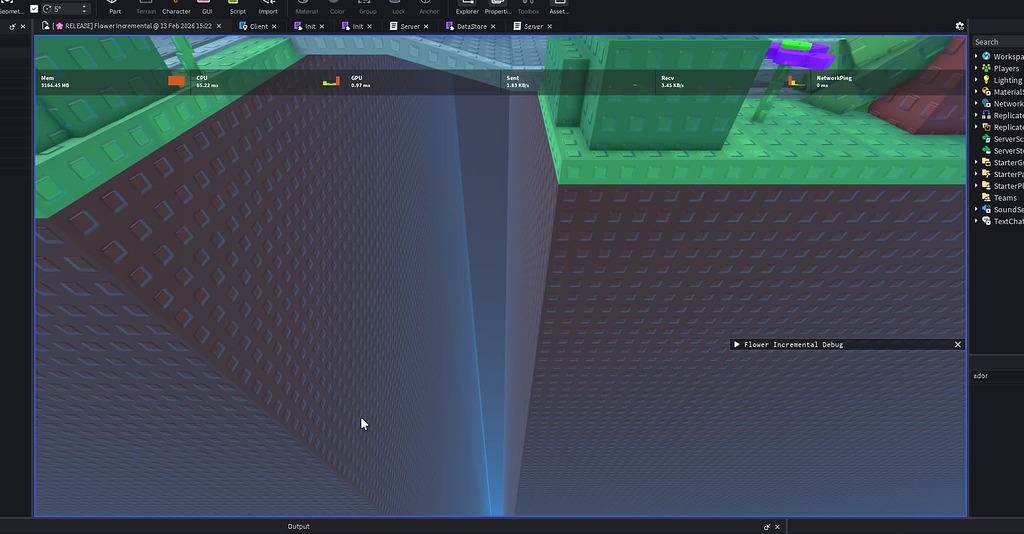Close the Flower Incremental place tab
This screenshot has width=1024, height=534.
pyautogui.click(x=218, y=26)
